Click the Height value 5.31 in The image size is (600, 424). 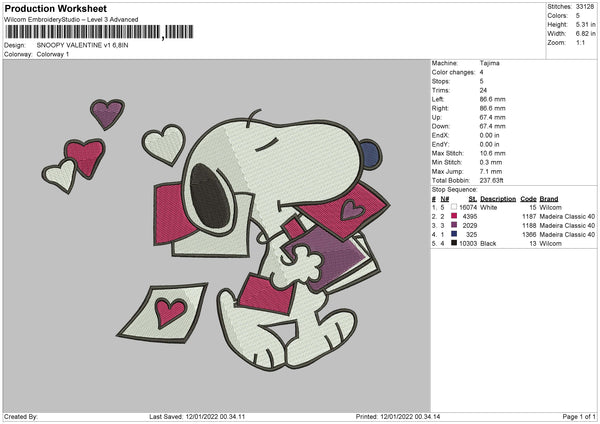585,24
